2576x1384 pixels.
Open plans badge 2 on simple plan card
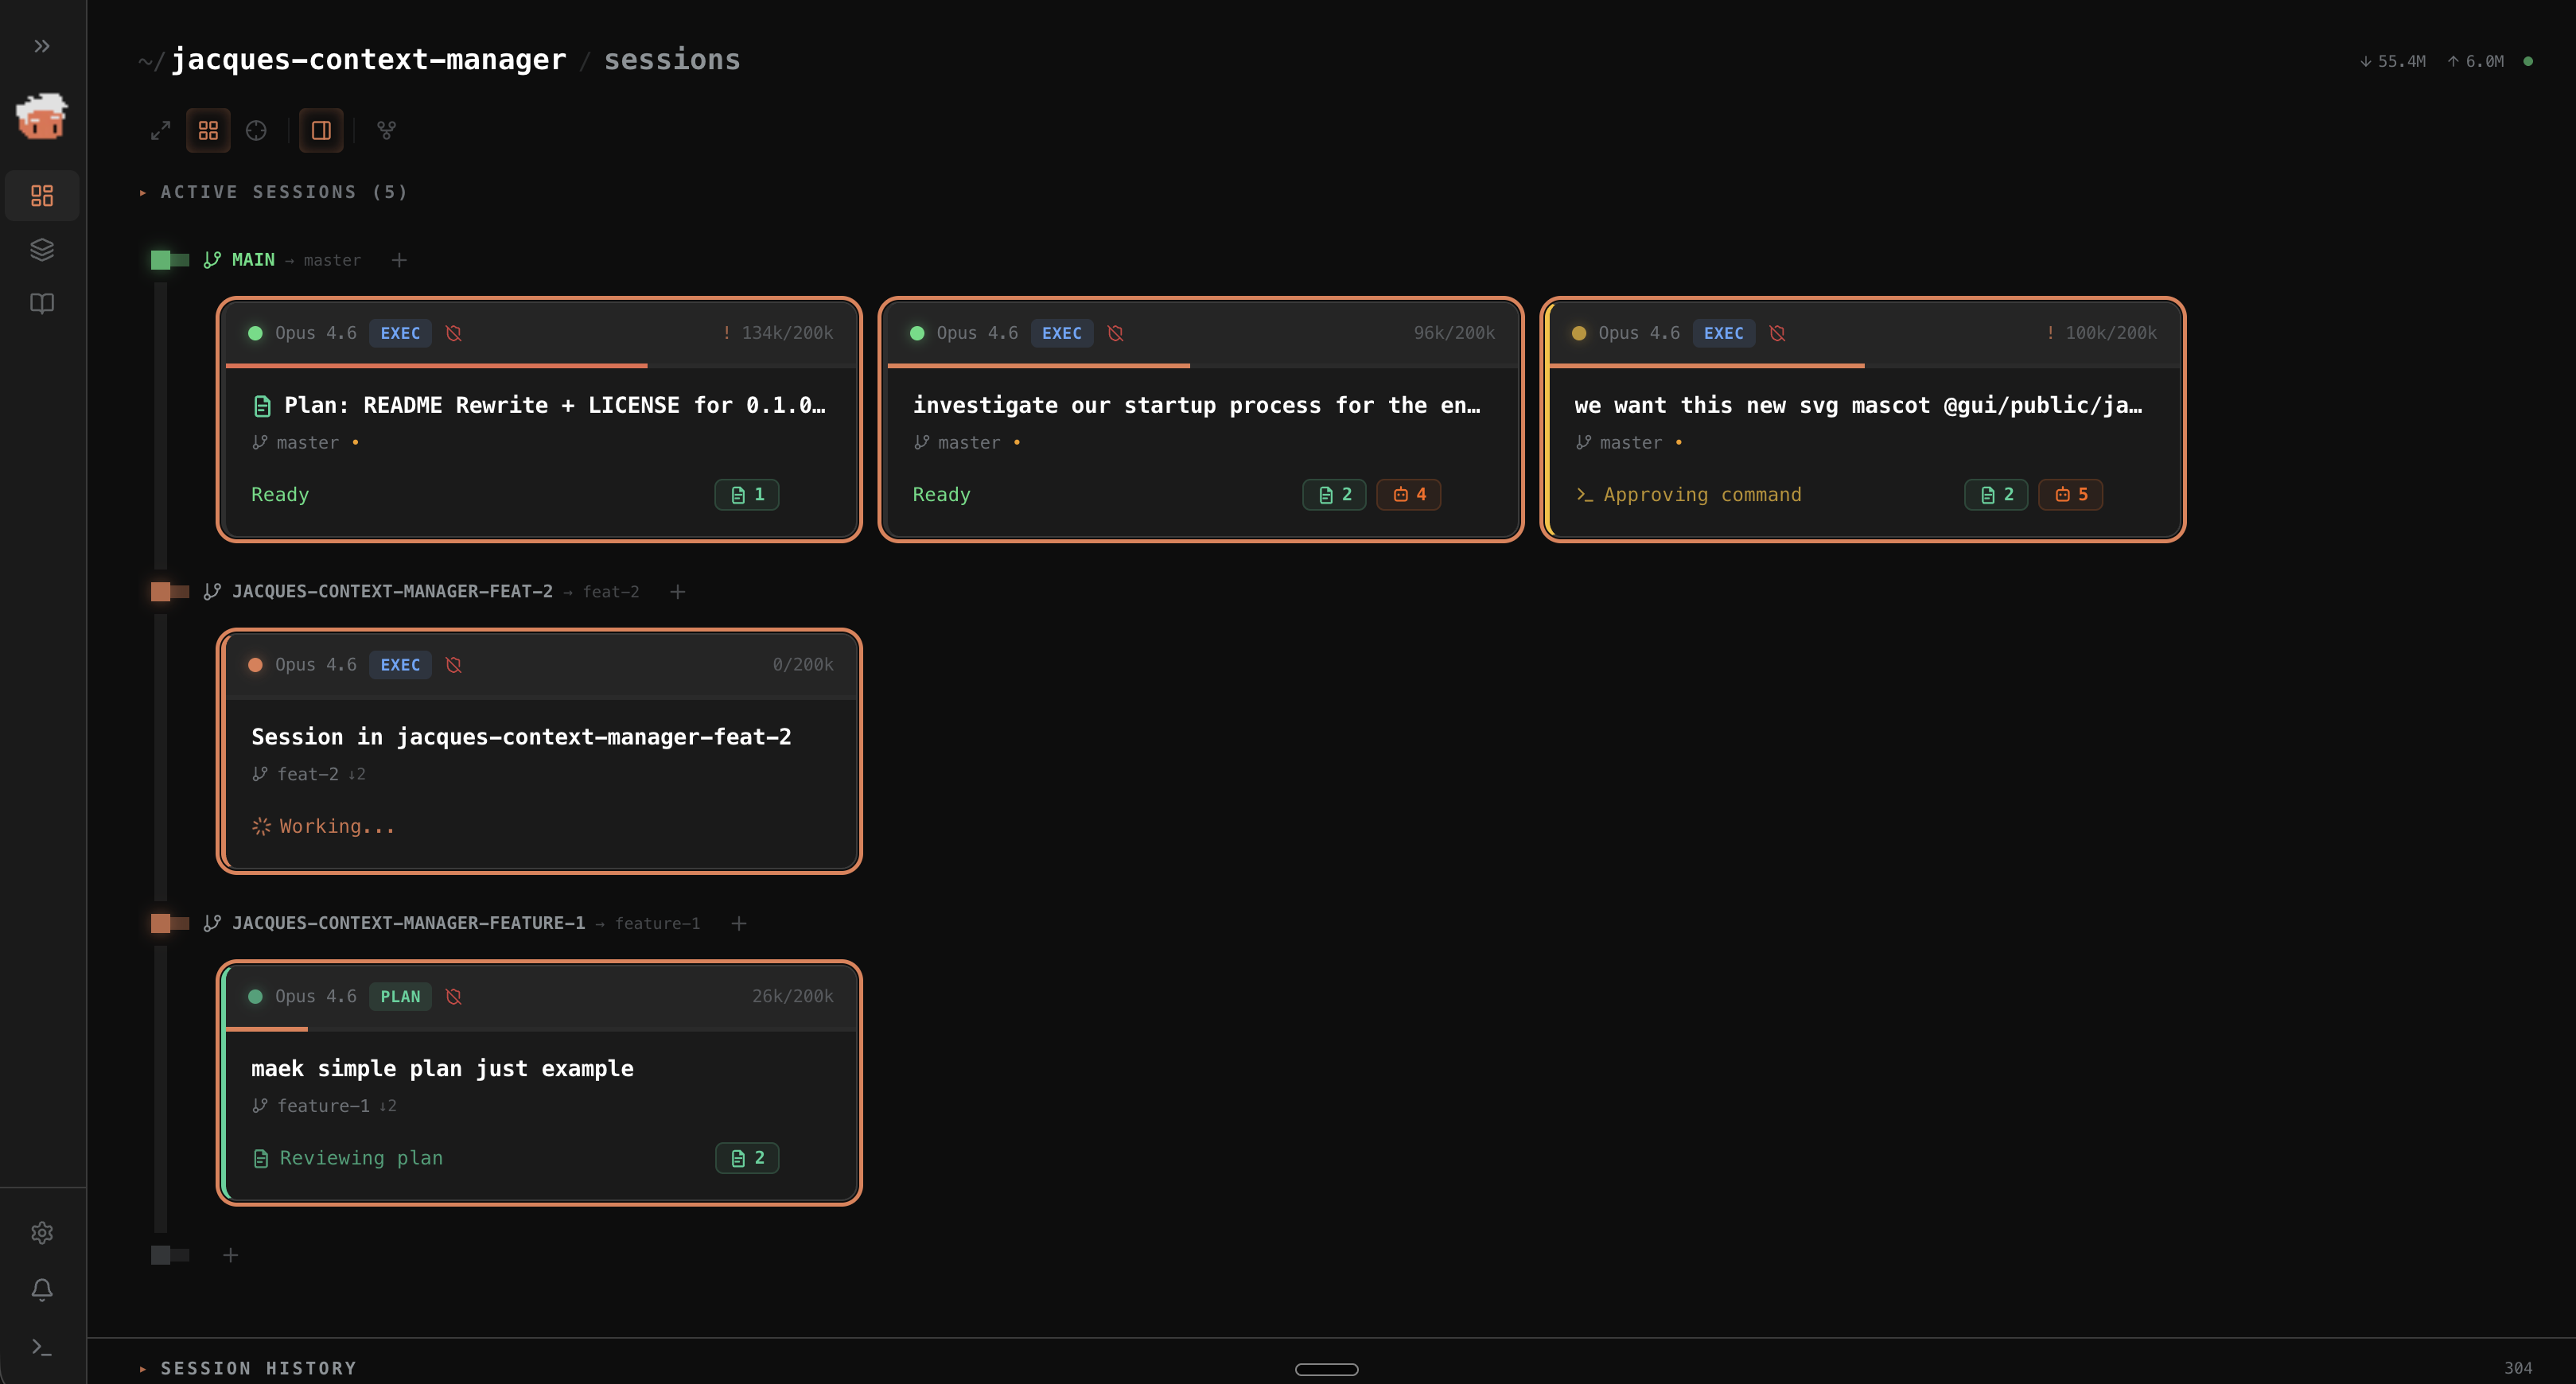(747, 1158)
